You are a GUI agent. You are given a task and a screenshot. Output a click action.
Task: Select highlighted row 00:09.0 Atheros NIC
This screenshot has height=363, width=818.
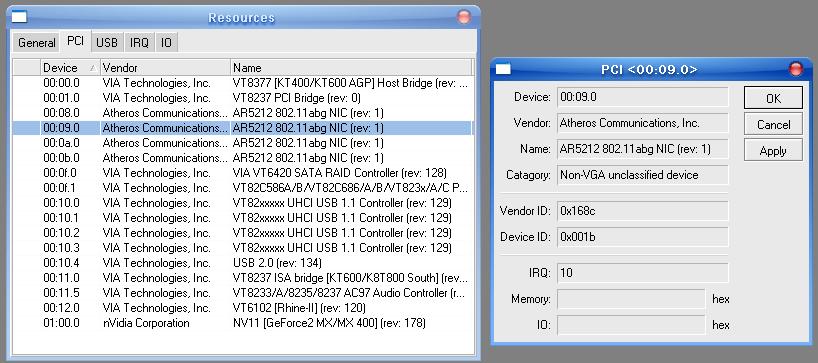pyautogui.click(x=243, y=128)
